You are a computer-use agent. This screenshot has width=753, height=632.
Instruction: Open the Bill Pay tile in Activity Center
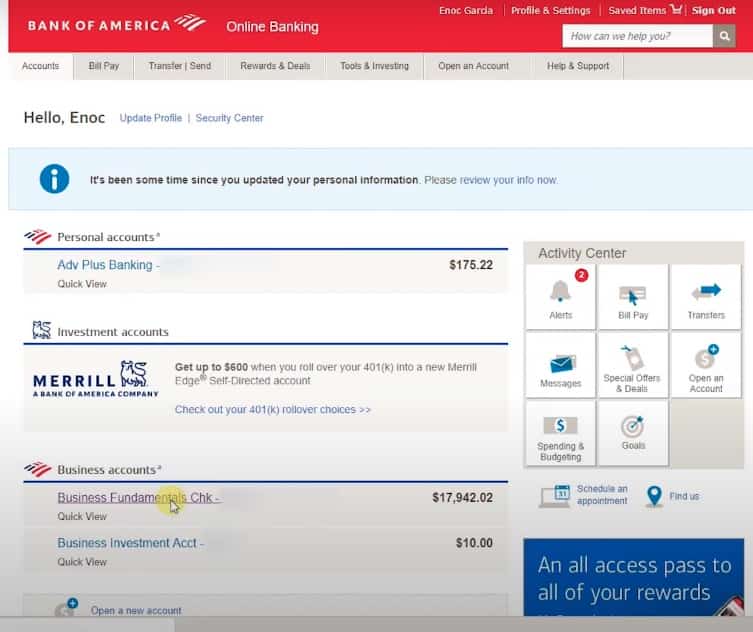click(x=633, y=297)
